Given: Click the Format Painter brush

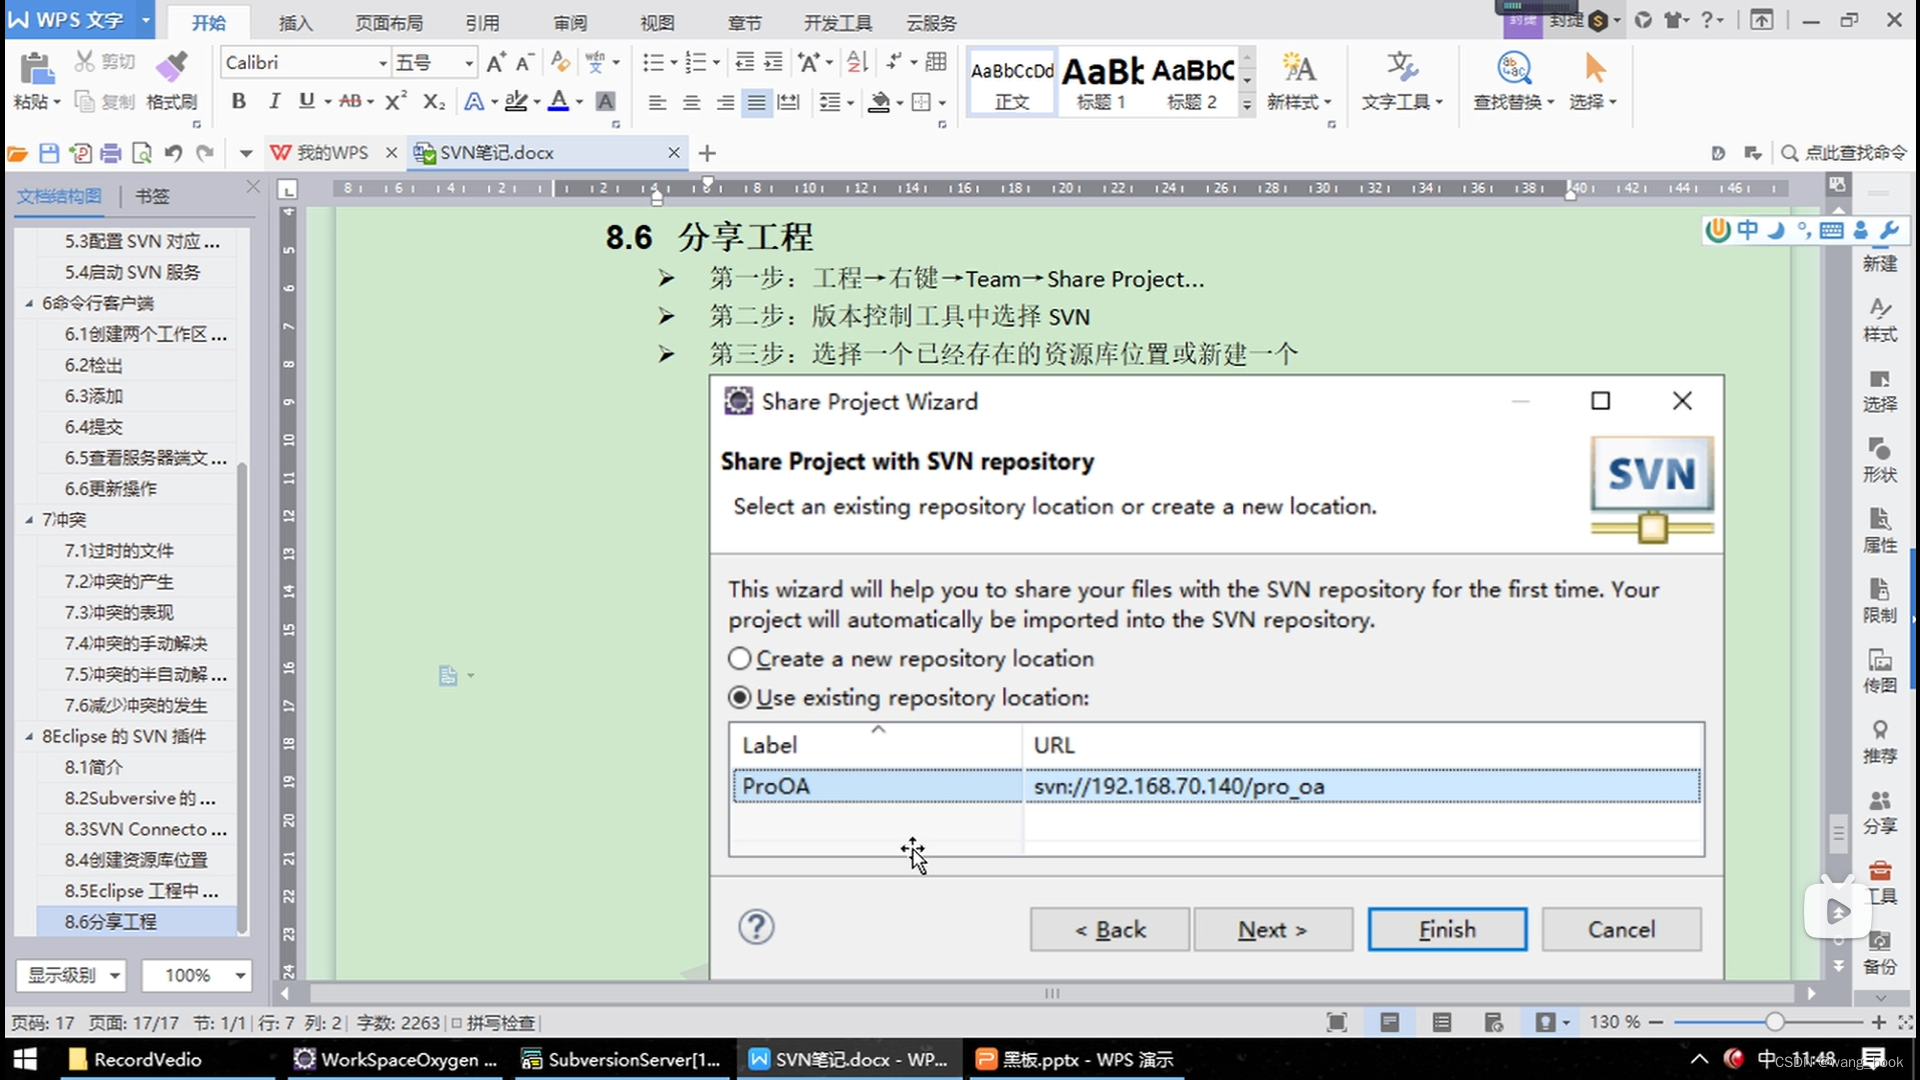Looking at the screenshot, I should [171, 66].
